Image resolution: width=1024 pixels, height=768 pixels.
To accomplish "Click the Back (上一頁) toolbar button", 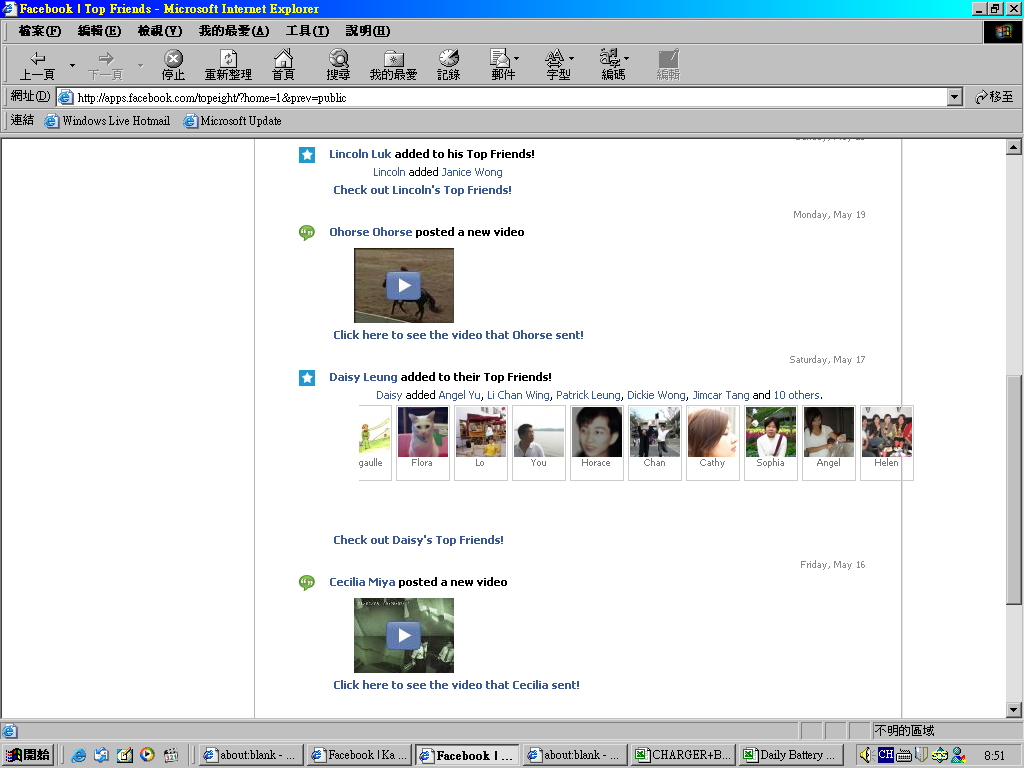I will 37,65.
